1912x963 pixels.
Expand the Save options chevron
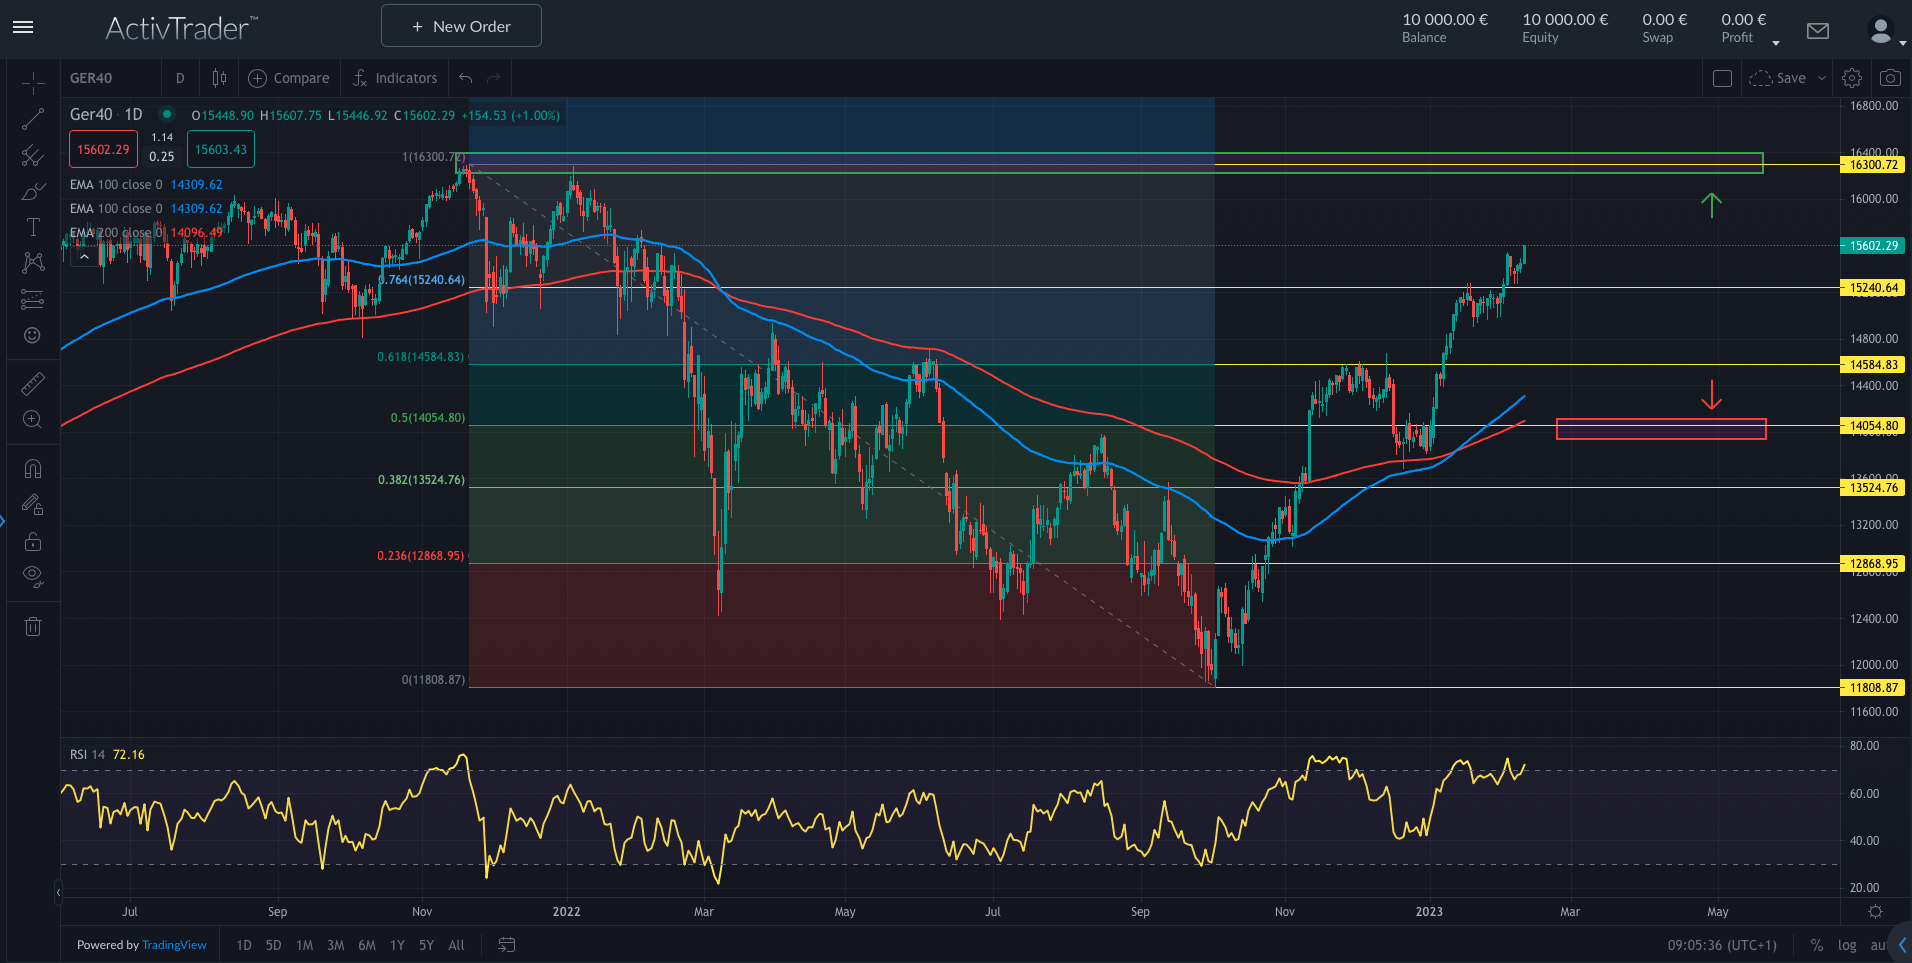pos(1822,77)
